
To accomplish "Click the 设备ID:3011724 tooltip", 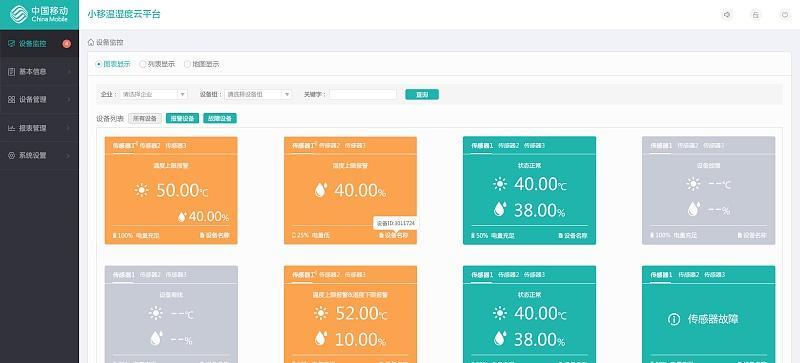I will [x=396, y=223].
